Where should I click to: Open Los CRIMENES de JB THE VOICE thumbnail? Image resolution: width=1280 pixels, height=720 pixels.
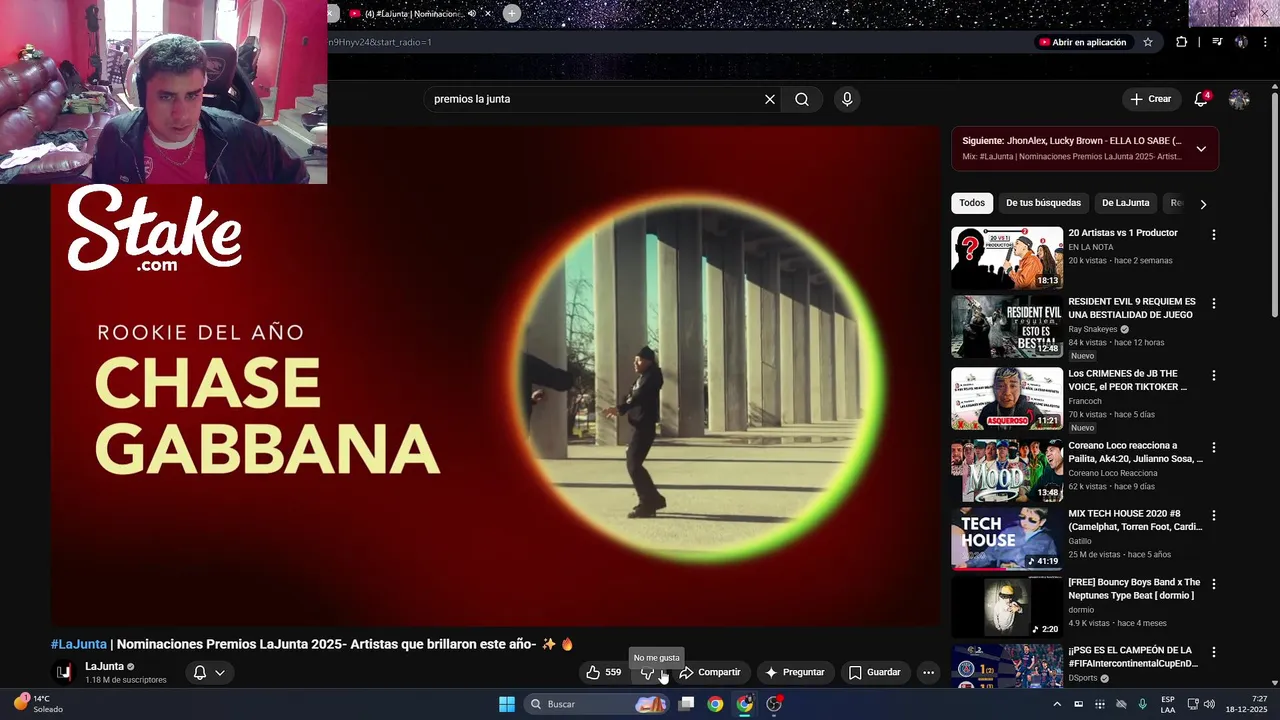pyautogui.click(x=1007, y=398)
